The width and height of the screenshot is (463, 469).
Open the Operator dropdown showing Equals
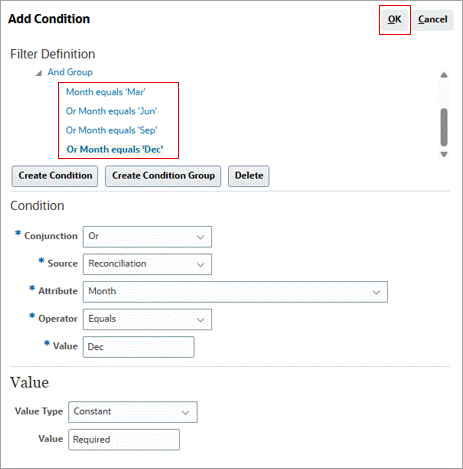tap(147, 319)
